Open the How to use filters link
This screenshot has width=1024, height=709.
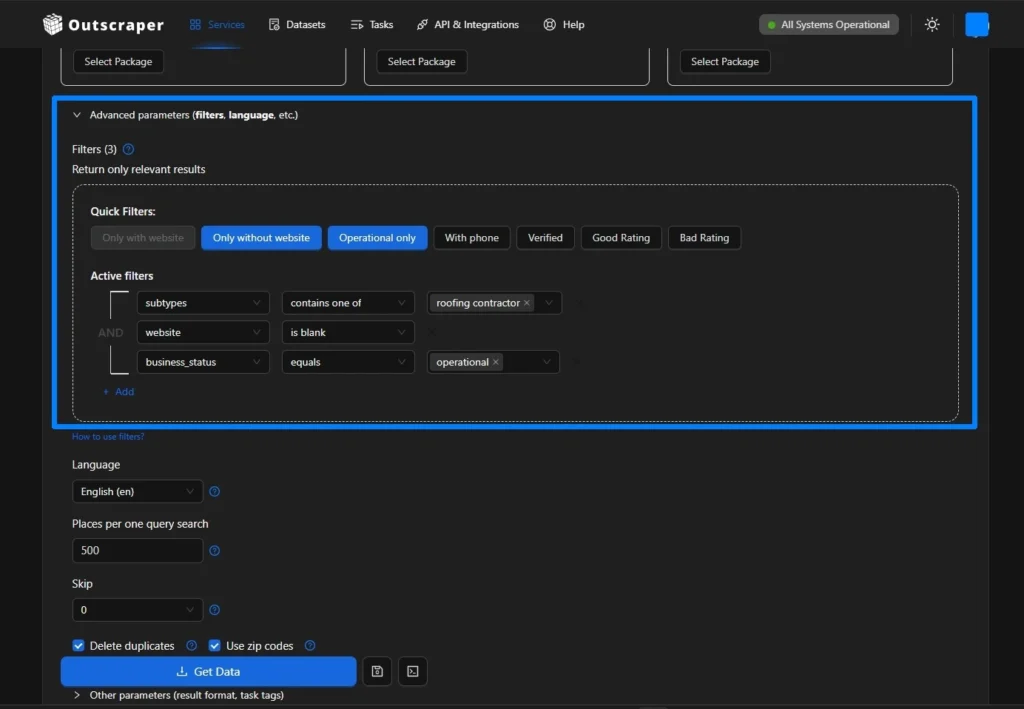(x=108, y=437)
